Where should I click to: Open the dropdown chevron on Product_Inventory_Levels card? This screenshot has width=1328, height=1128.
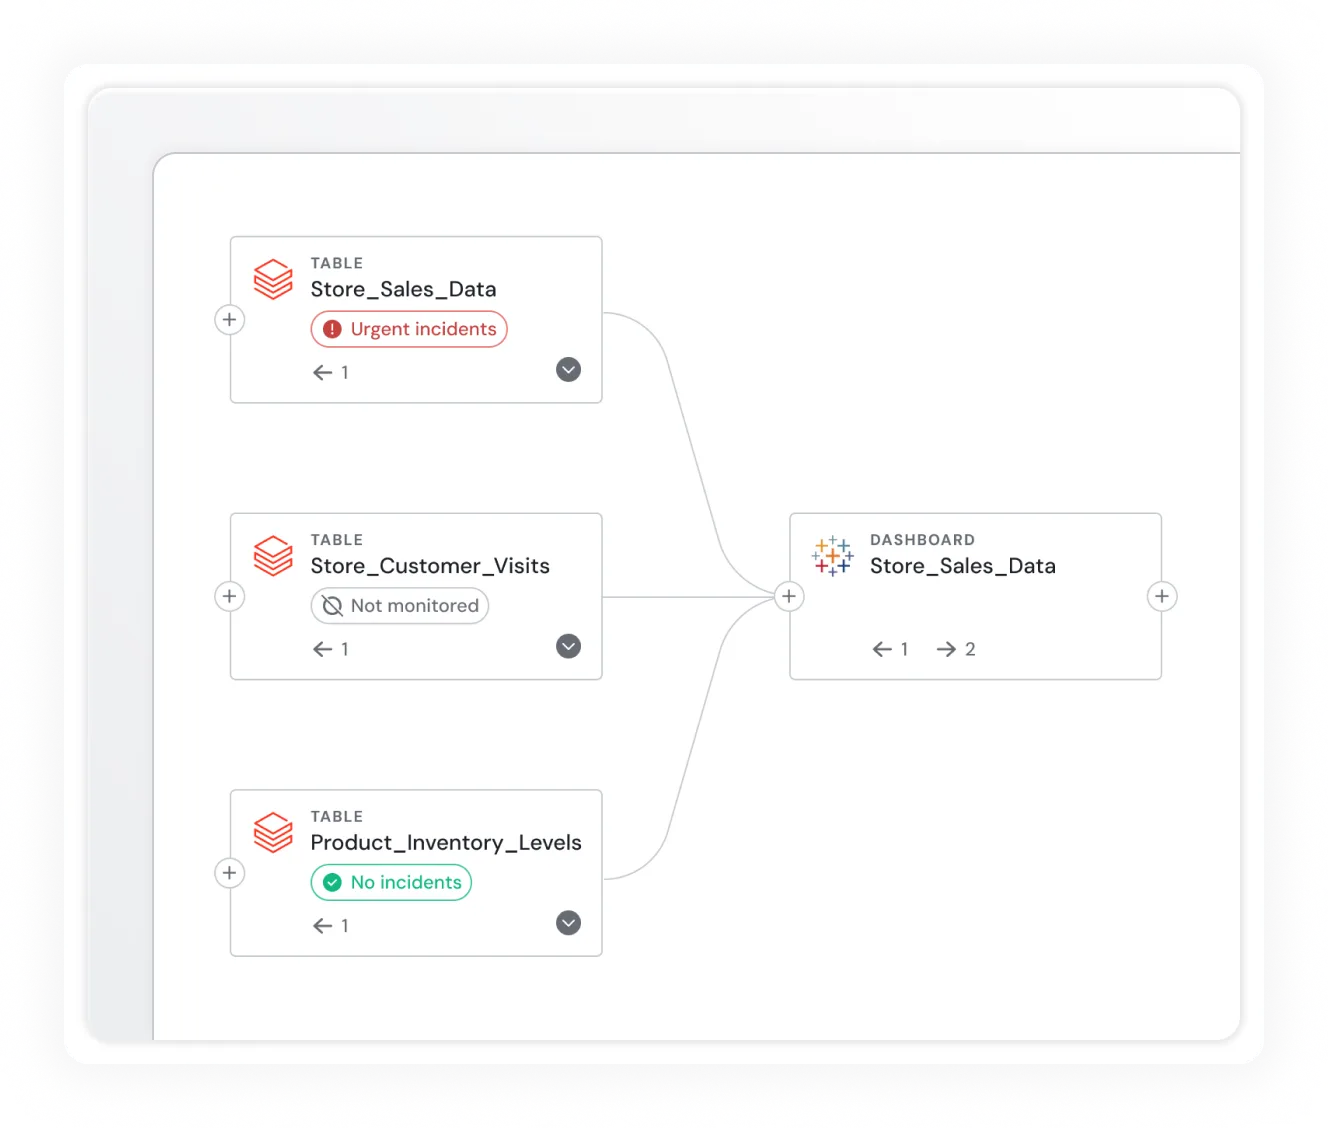[x=568, y=923]
